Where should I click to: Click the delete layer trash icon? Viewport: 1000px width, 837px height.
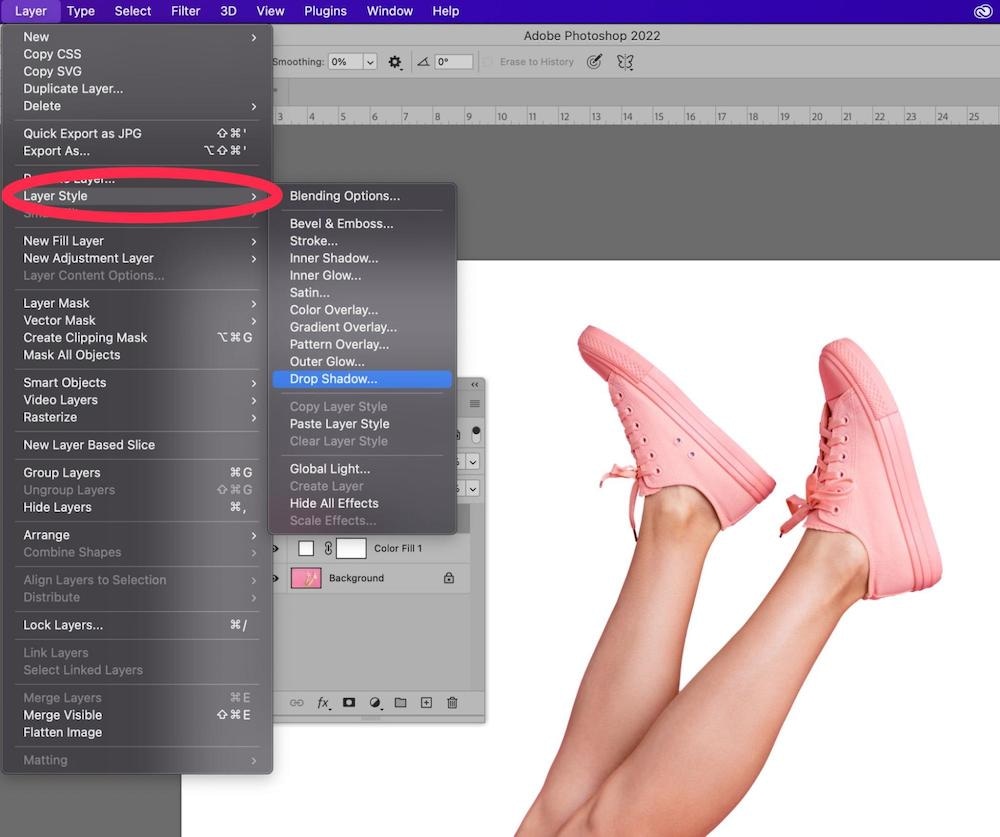pos(452,703)
